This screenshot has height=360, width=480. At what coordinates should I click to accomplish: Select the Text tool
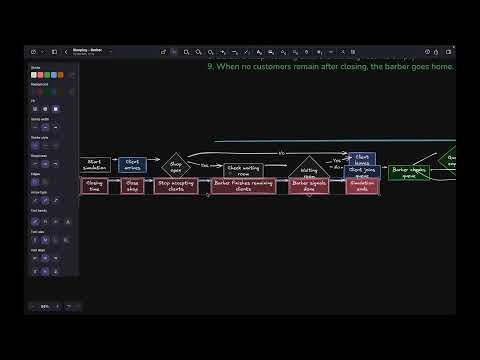pyautogui.click(x=259, y=52)
